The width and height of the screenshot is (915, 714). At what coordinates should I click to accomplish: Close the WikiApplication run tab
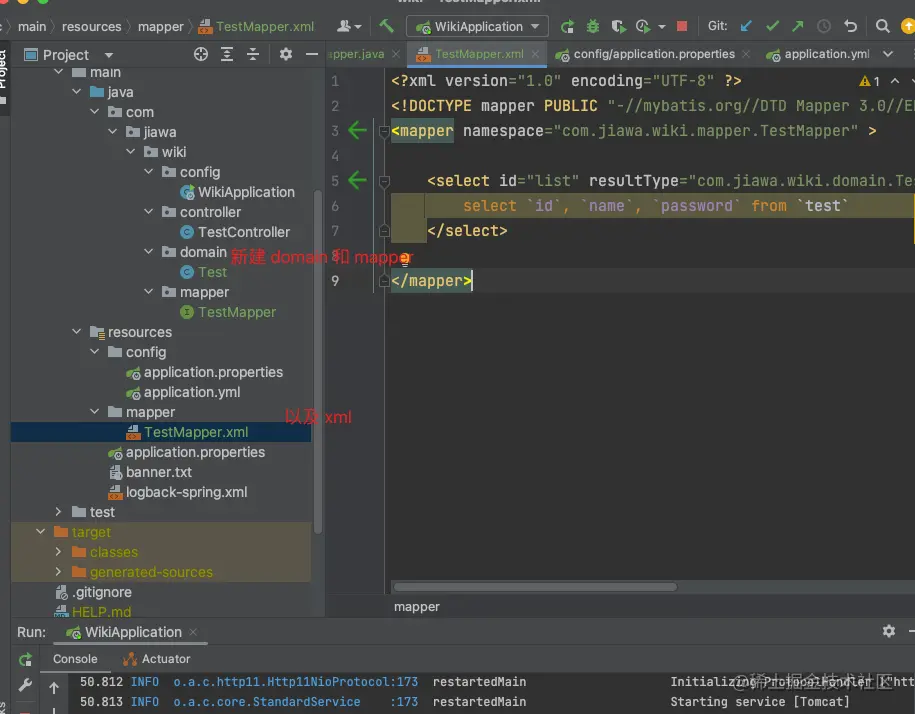click(x=193, y=632)
